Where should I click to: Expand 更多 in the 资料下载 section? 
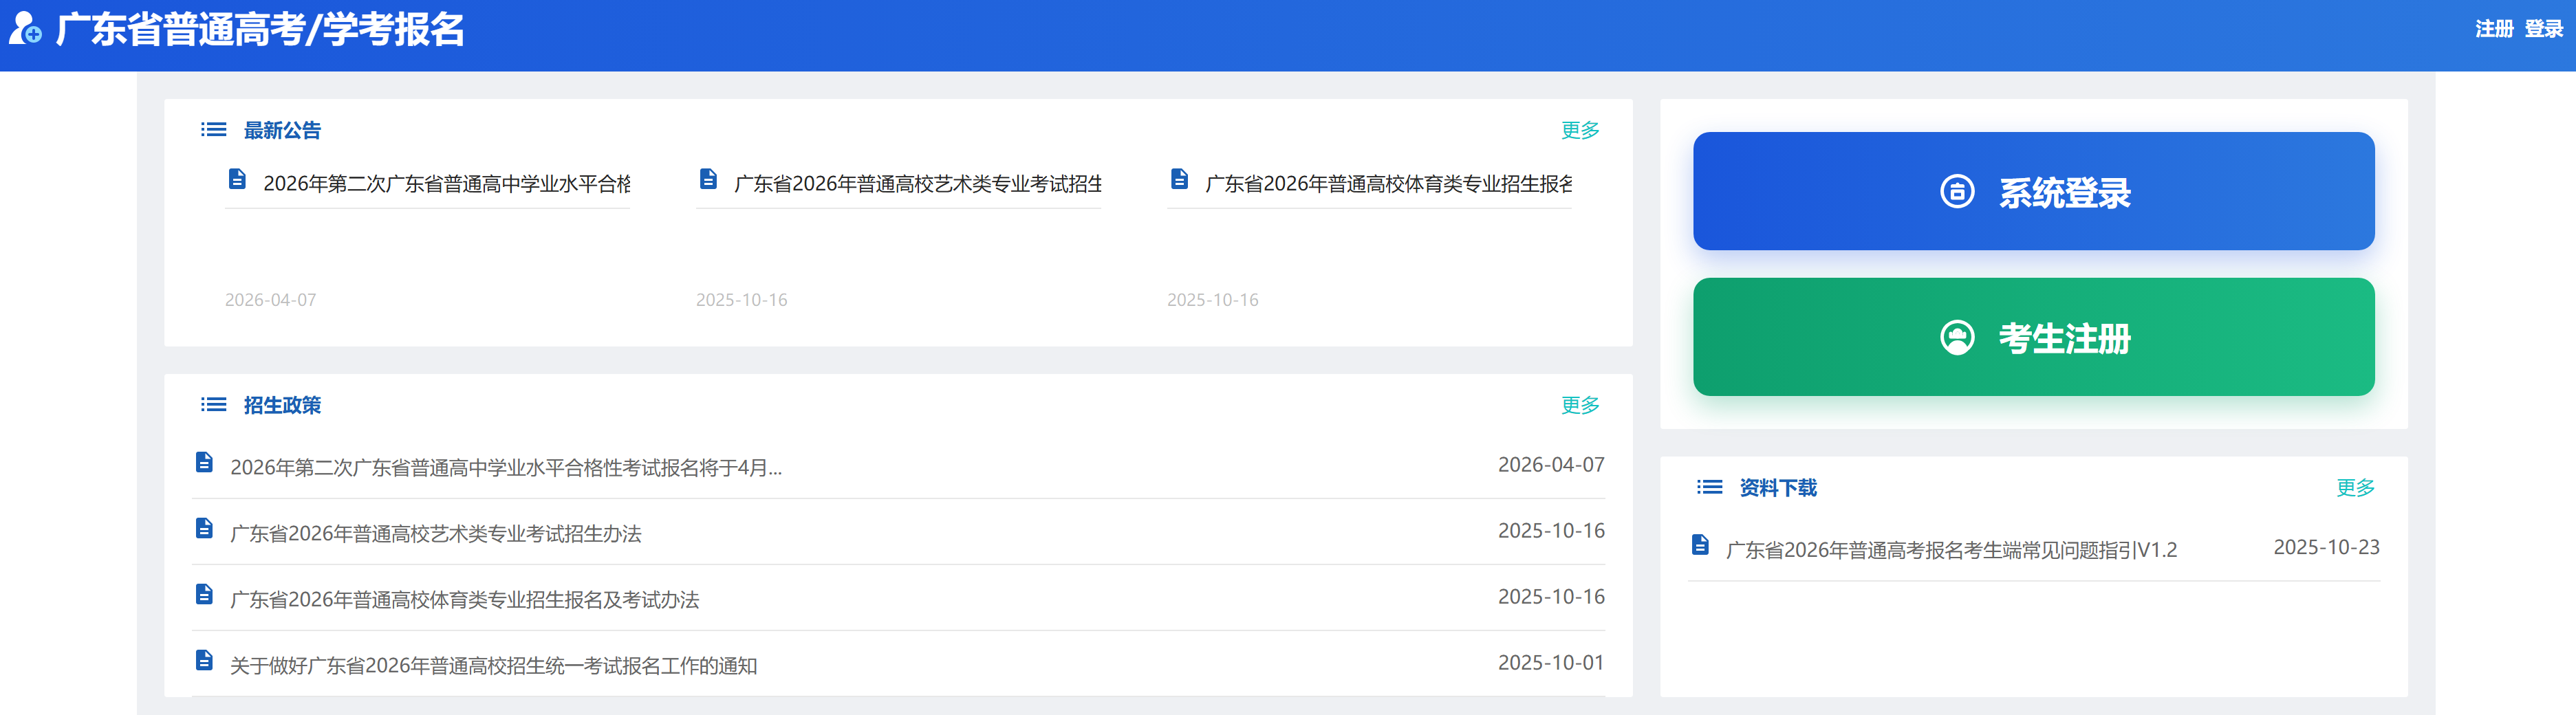[x=2355, y=487]
